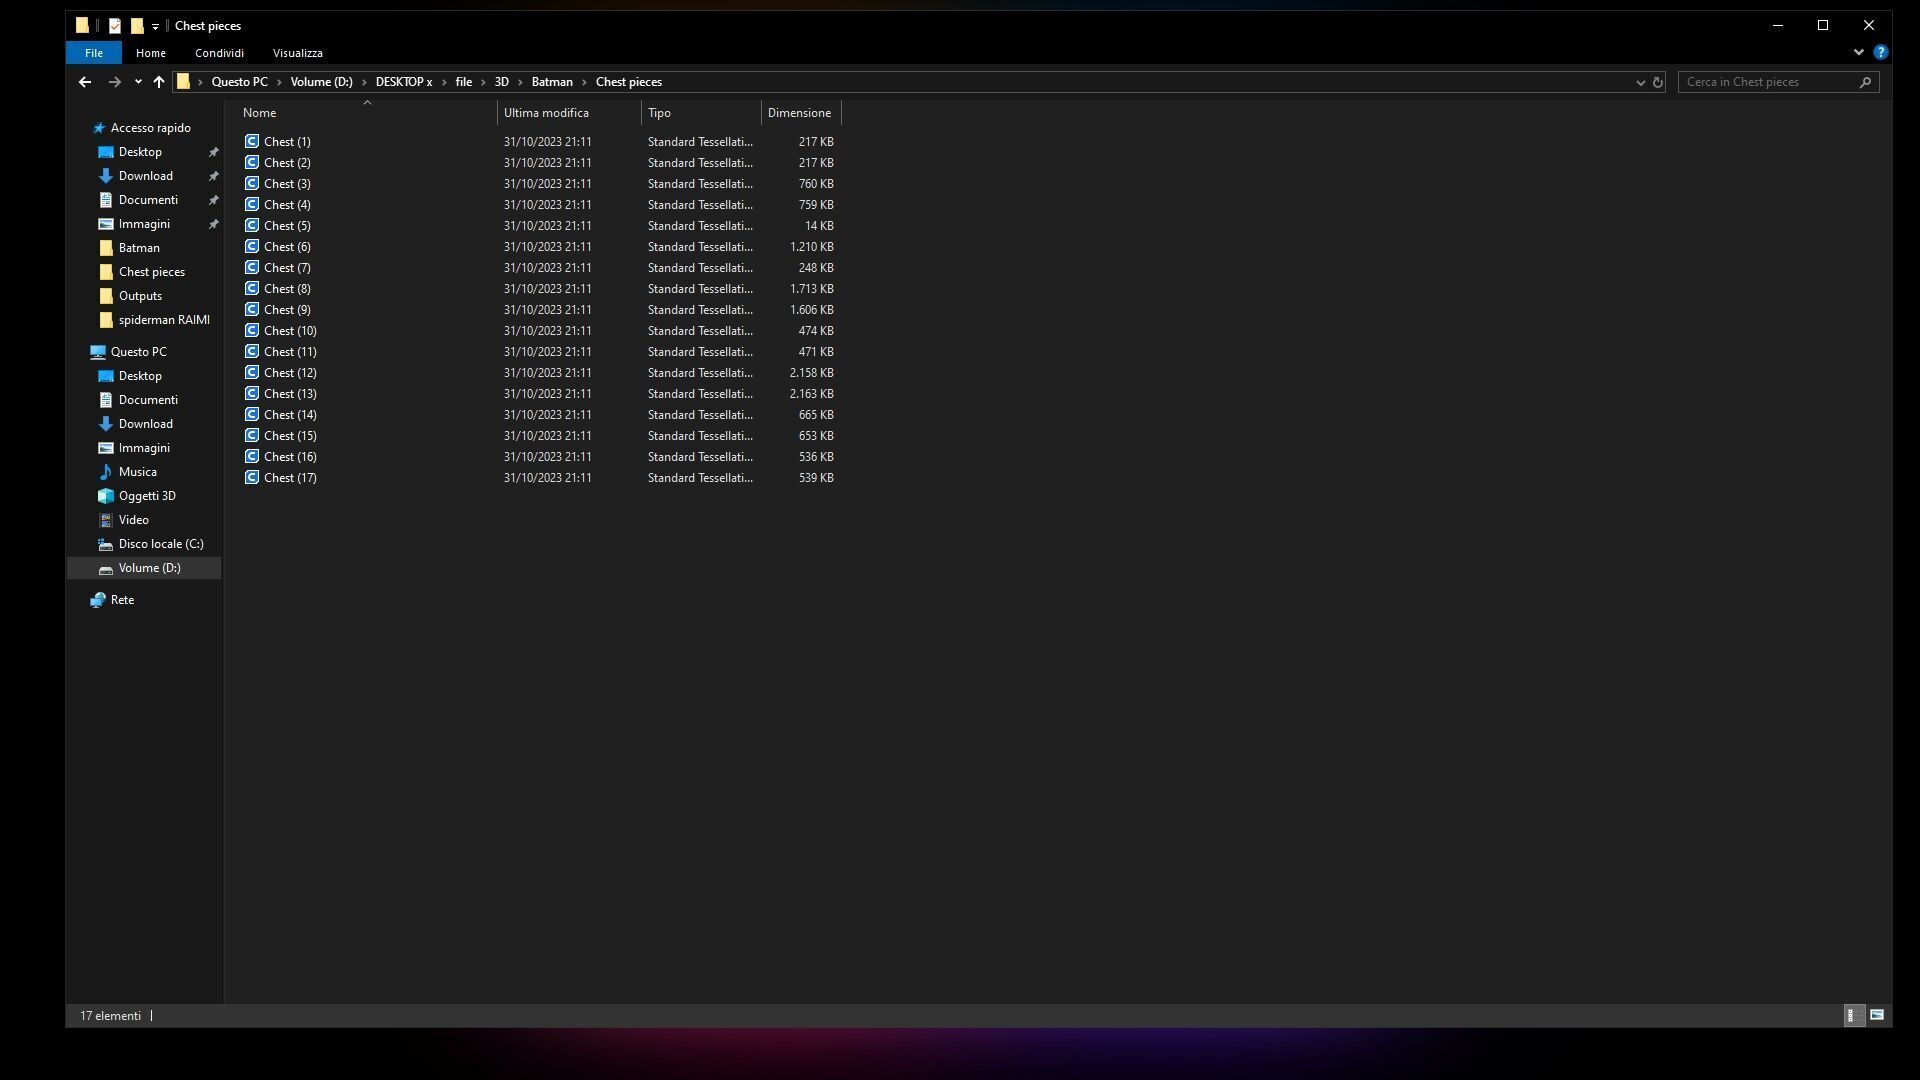The image size is (1920, 1080).
Task: Click the Properties quick access toolbar icon
Action: (x=115, y=26)
